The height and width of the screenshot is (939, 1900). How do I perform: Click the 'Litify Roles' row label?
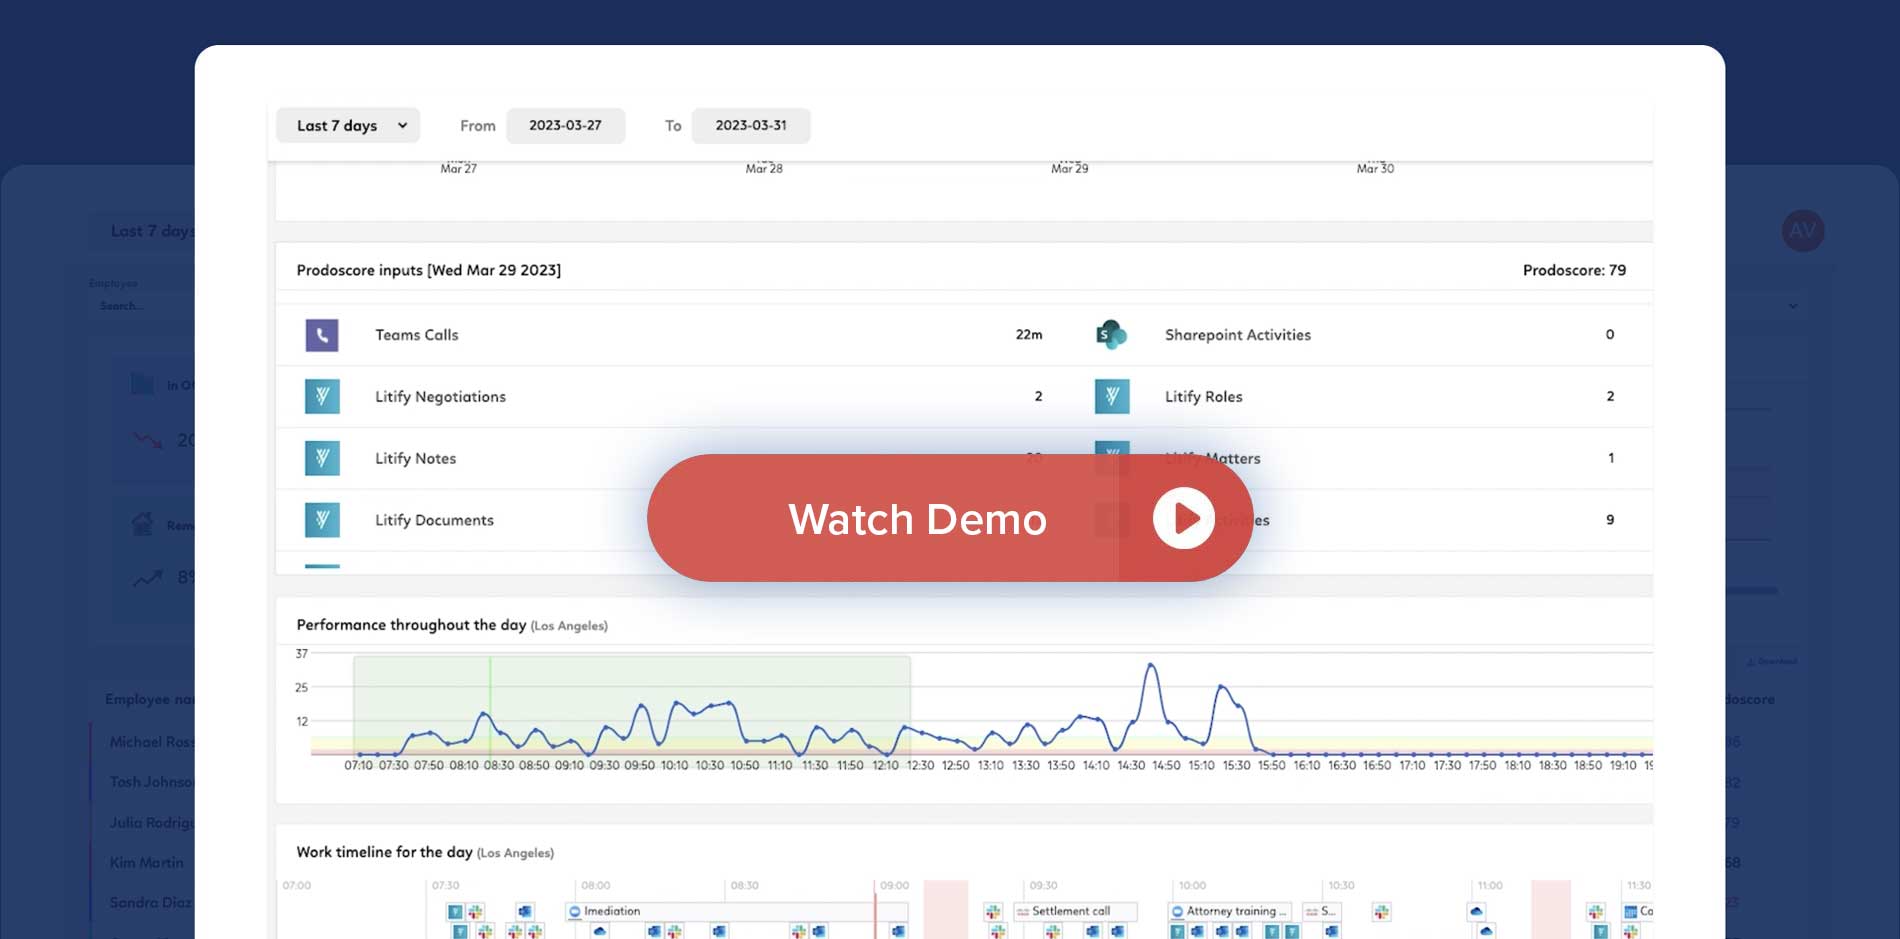coord(1204,397)
